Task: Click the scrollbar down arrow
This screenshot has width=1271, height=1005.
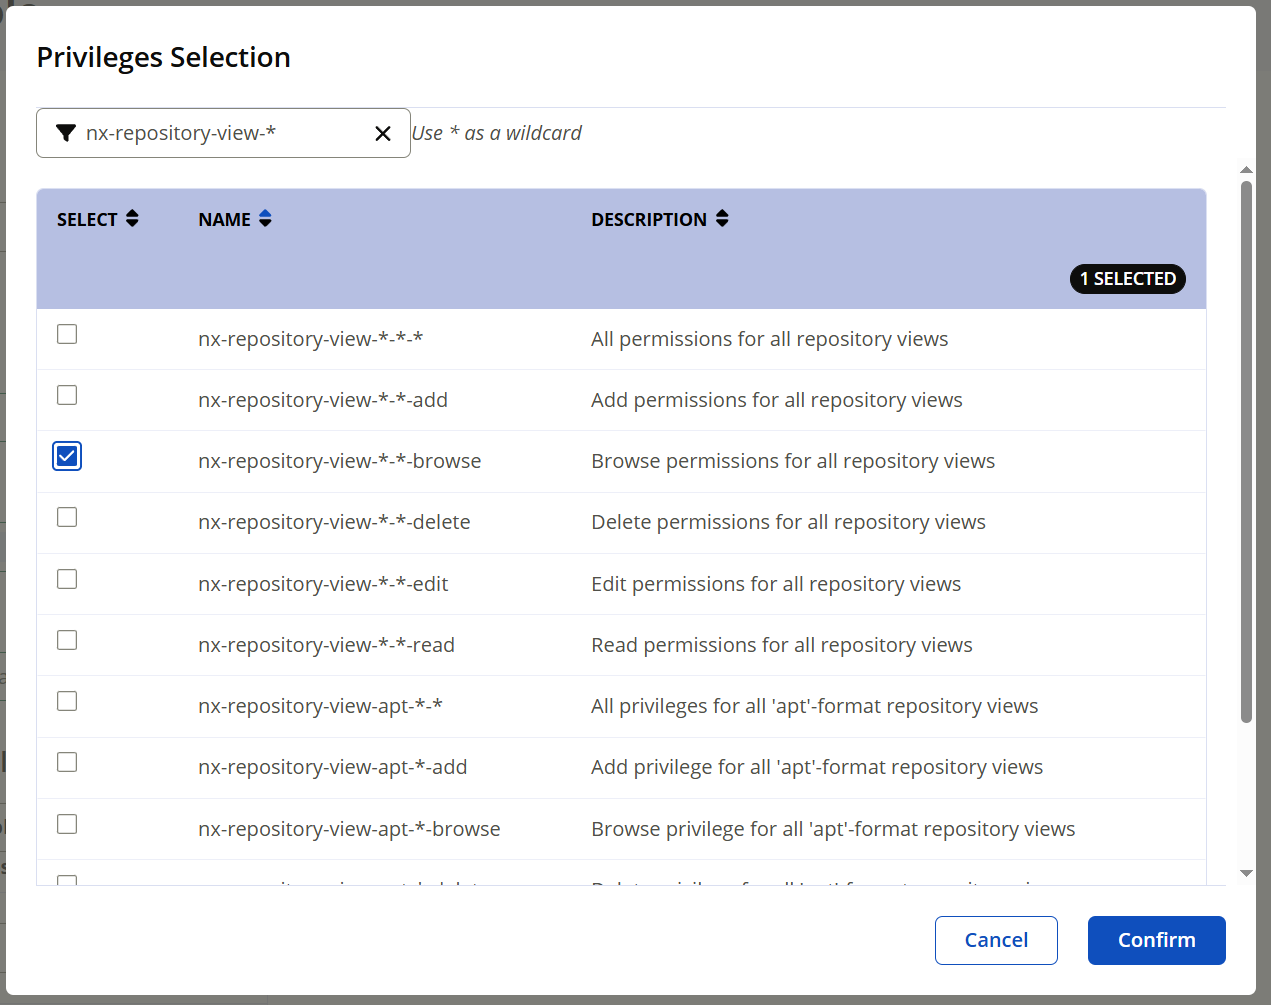Action: [x=1246, y=873]
